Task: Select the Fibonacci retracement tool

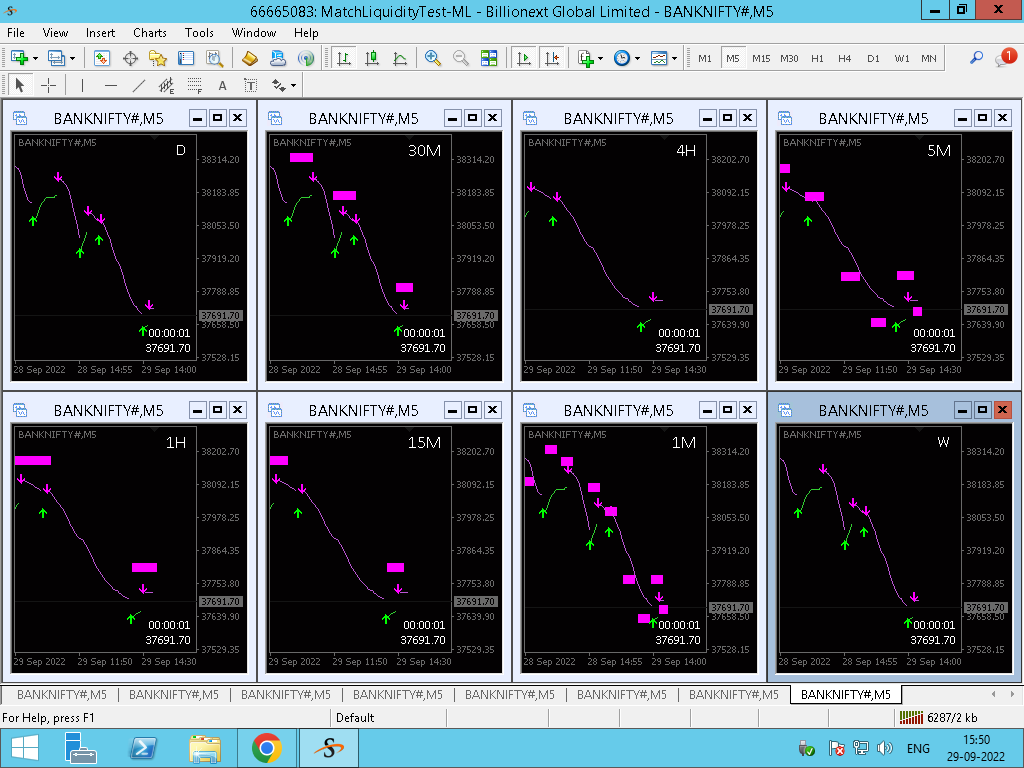Action: point(194,85)
